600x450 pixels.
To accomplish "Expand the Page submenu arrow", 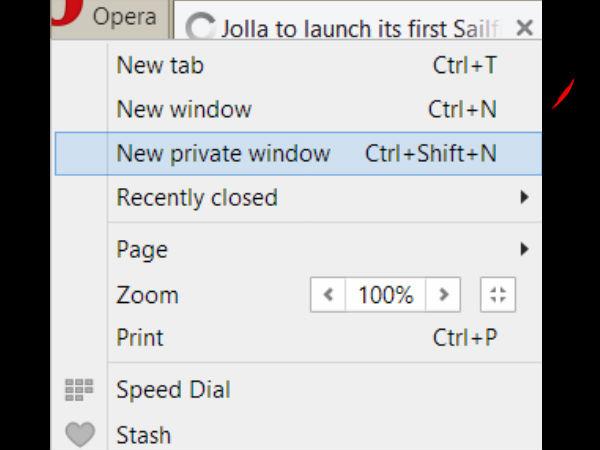I will pyautogui.click(x=523, y=249).
